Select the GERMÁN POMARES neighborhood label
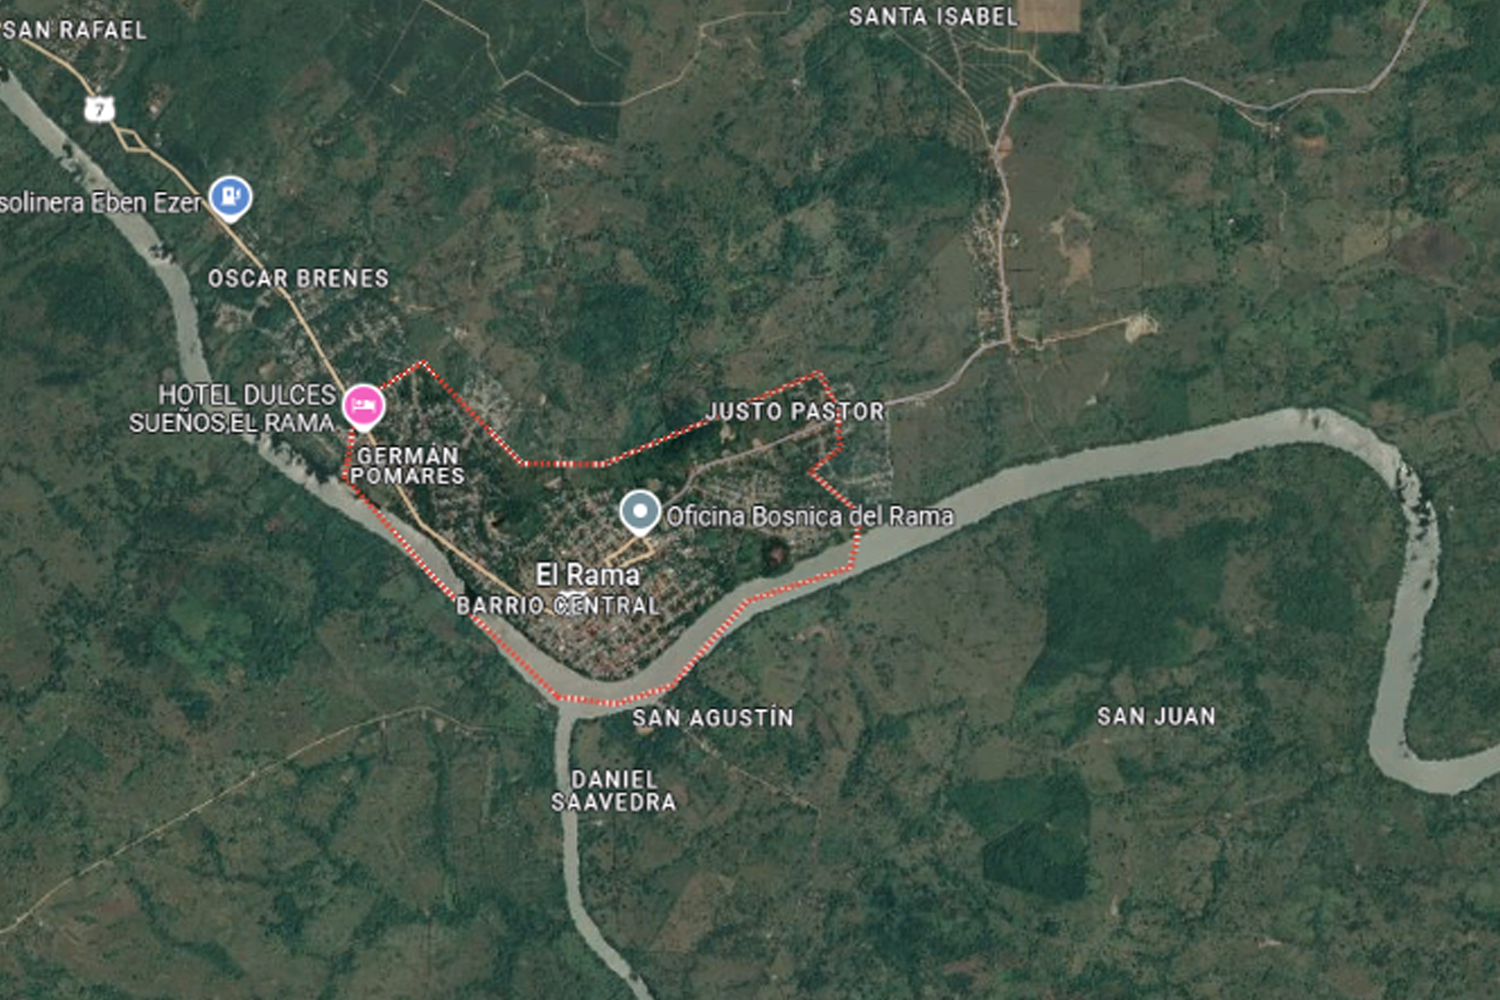The width and height of the screenshot is (1500, 1000). pyautogui.click(x=407, y=465)
